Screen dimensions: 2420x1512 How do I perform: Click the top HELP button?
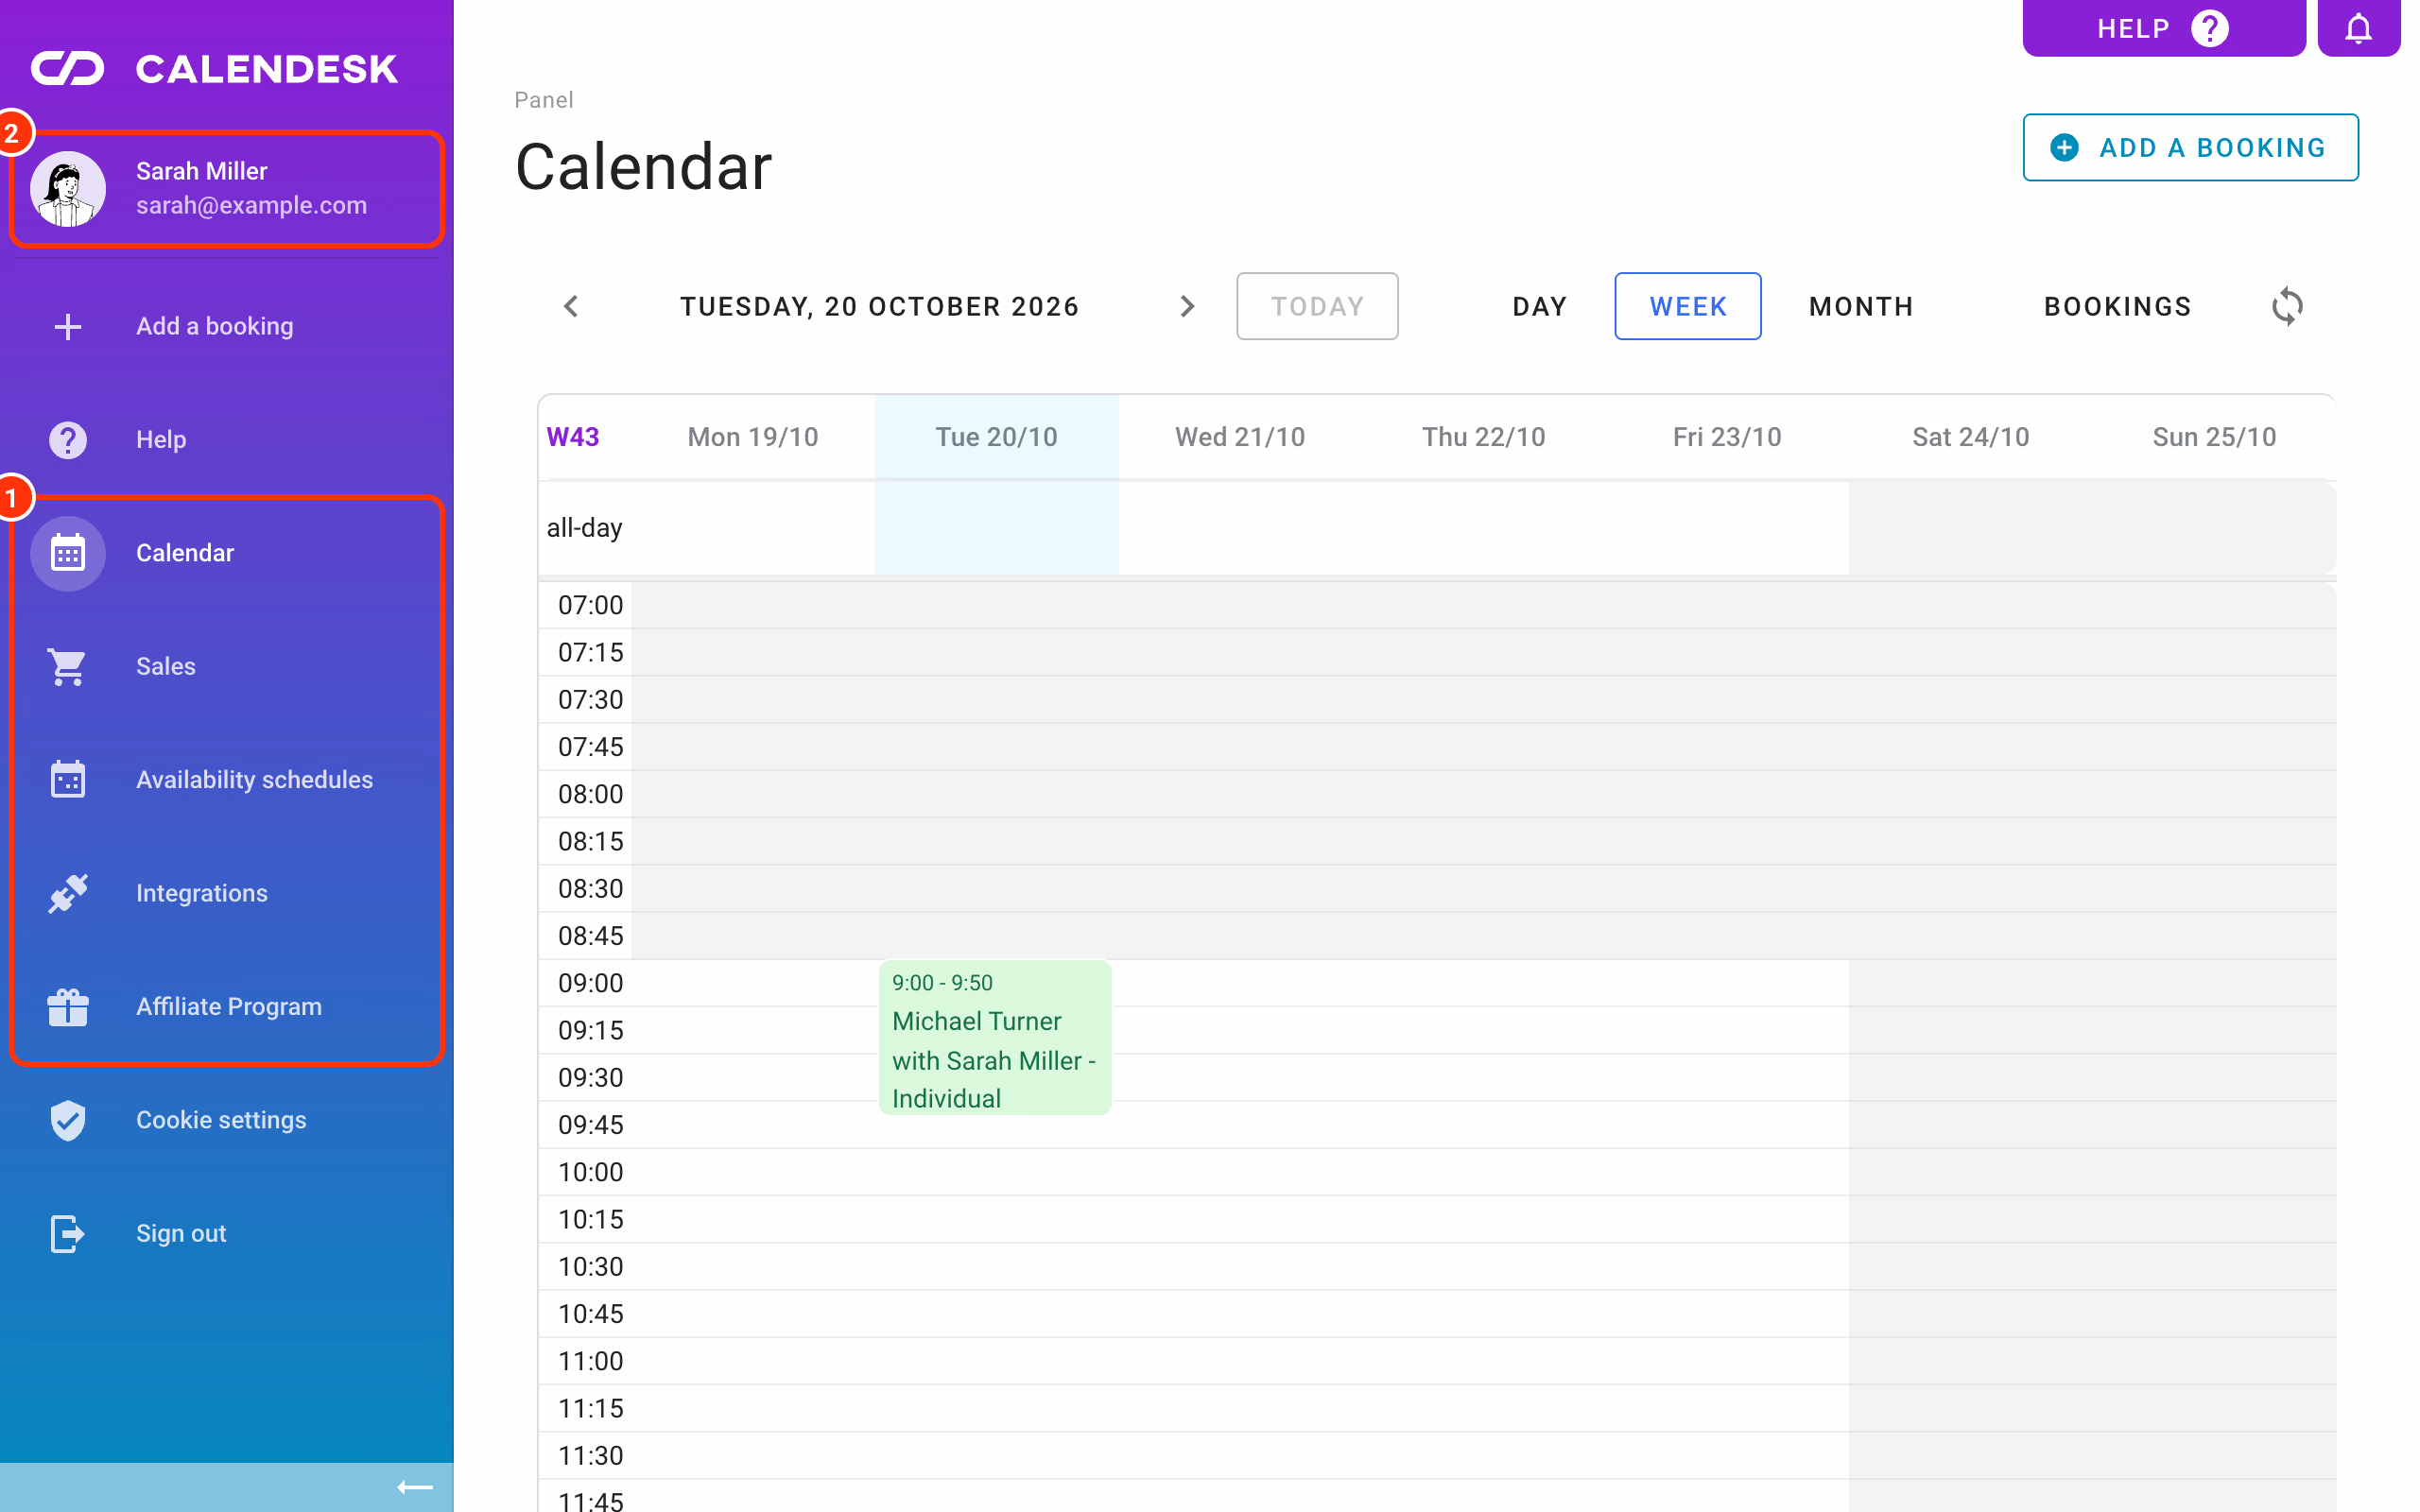[2164, 28]
